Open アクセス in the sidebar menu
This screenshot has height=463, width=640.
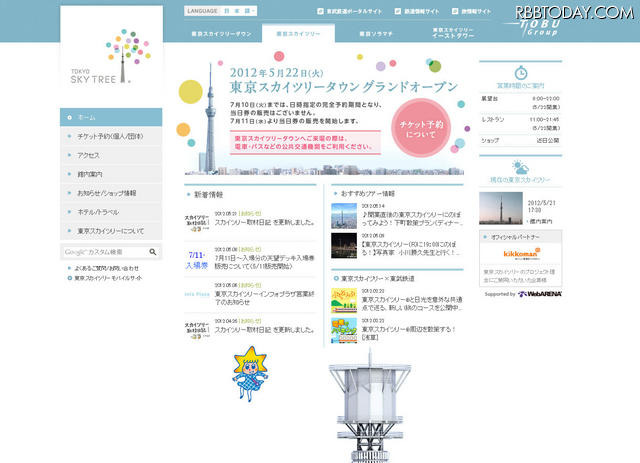[111, 155]
